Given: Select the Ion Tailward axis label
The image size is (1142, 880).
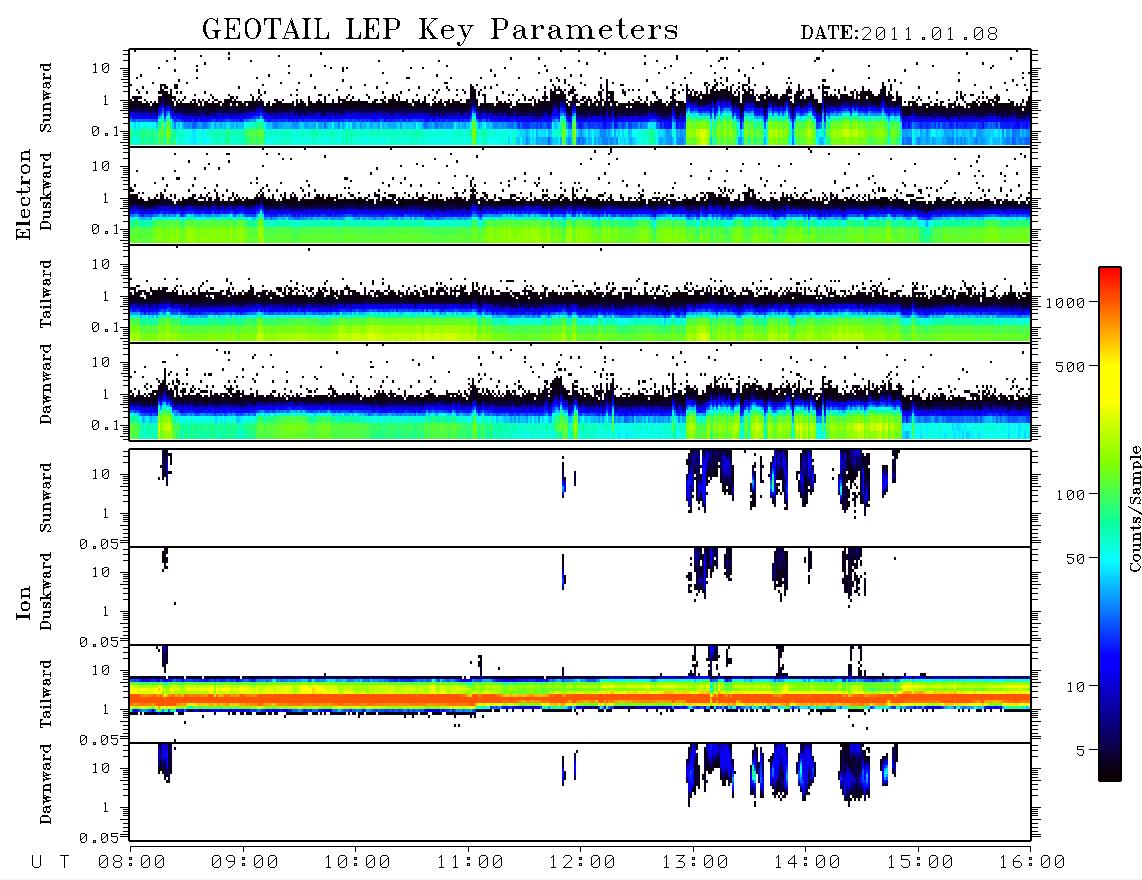Looking at the screenshot, I should pos(46,694).
